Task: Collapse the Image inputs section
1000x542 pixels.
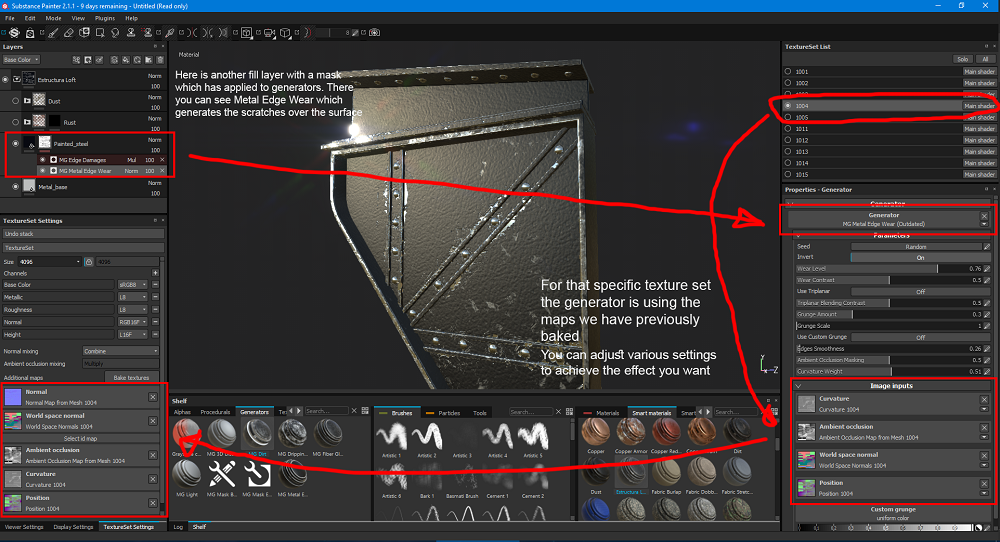Action: (x=798, y=386)
